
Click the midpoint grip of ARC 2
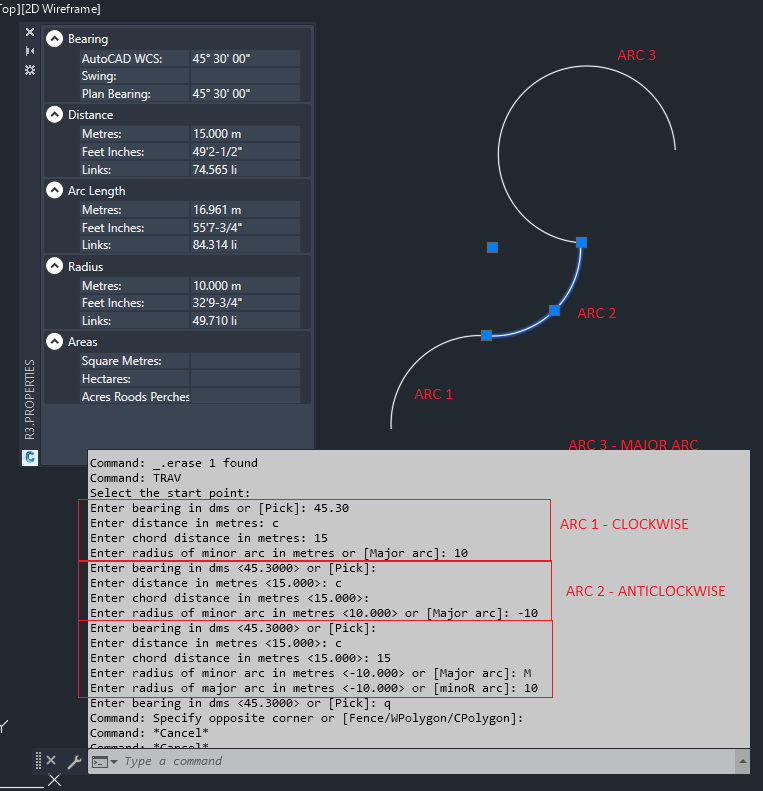tap(554, 310)
